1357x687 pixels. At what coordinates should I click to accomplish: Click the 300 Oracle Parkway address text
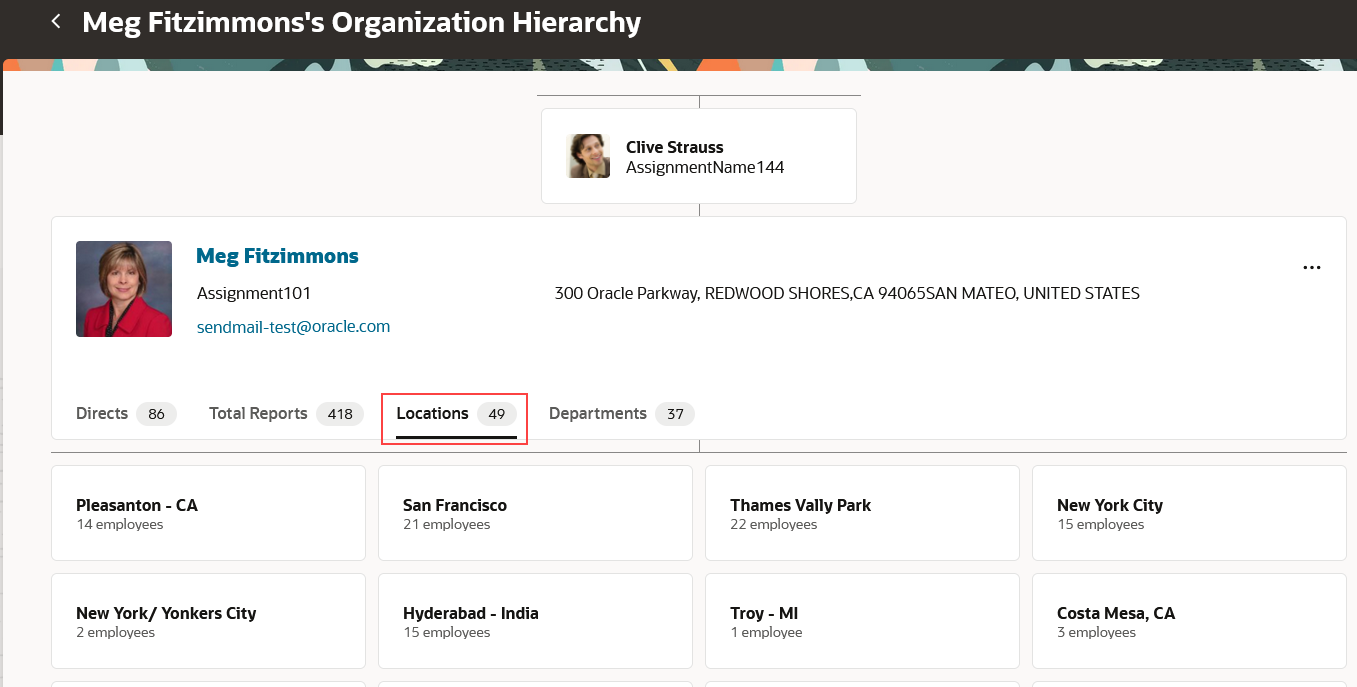[847, 293]
